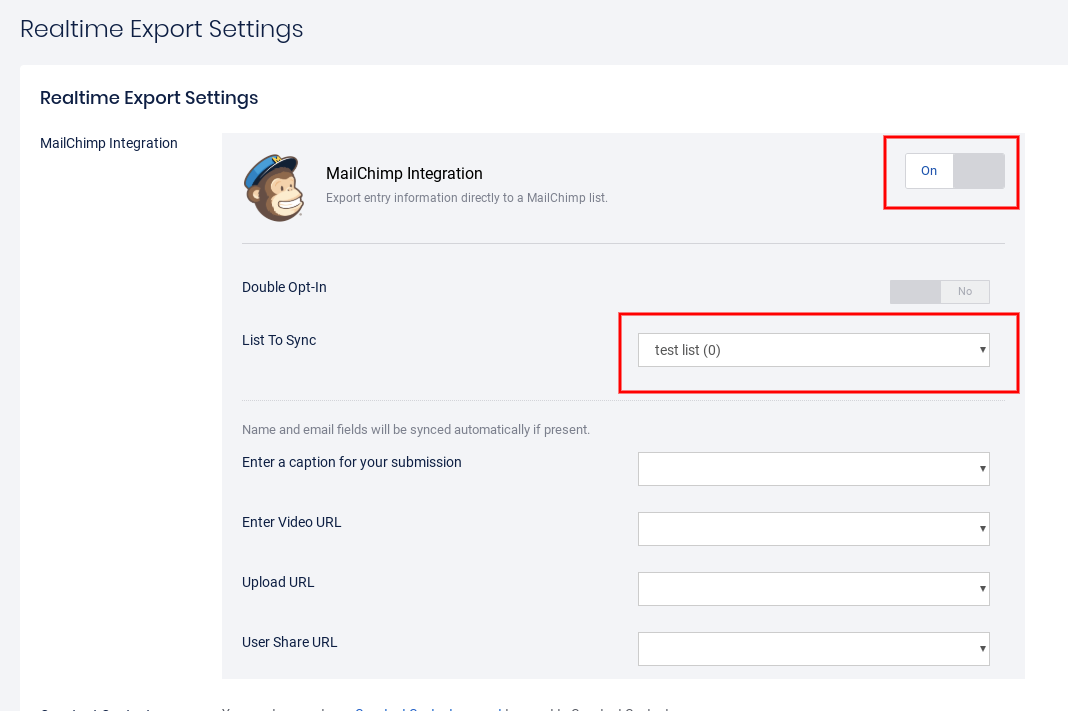Click the Upload URL label
Image resolution: width=1068 pixels, height=711 pixels.
pos(278,582)
